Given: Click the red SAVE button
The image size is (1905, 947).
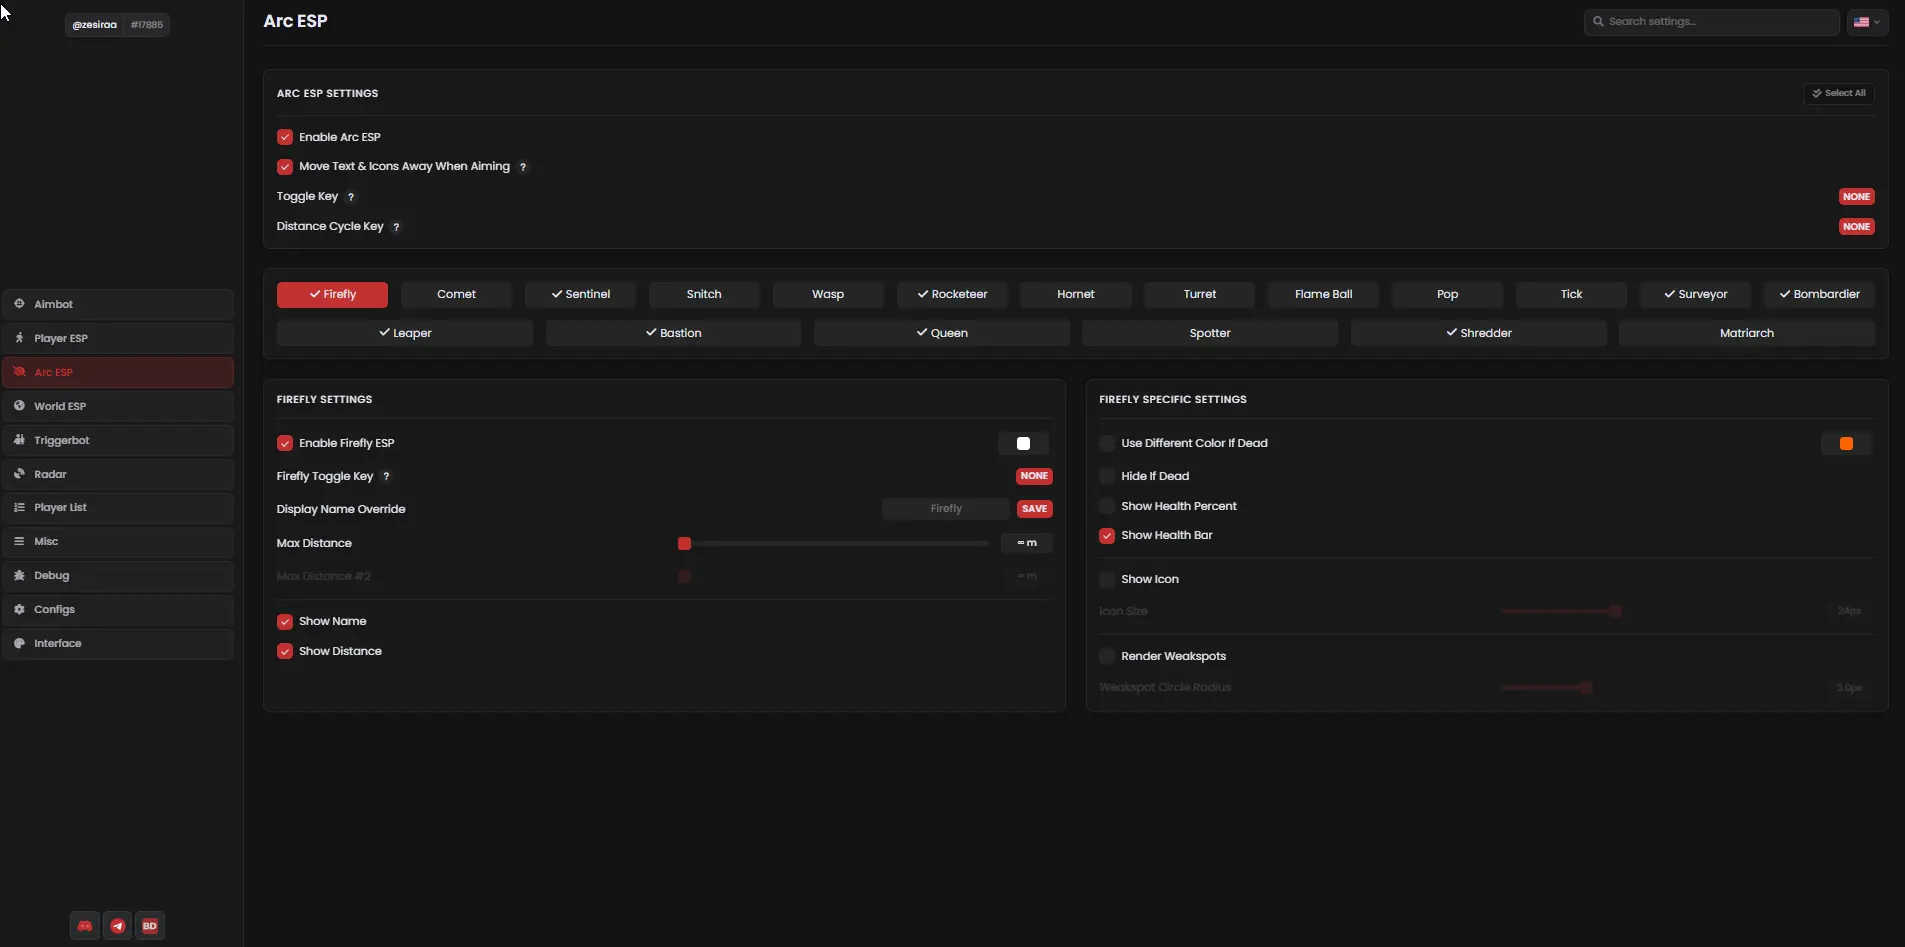Looking at the screenshot, I should [x=1034, y=509].
